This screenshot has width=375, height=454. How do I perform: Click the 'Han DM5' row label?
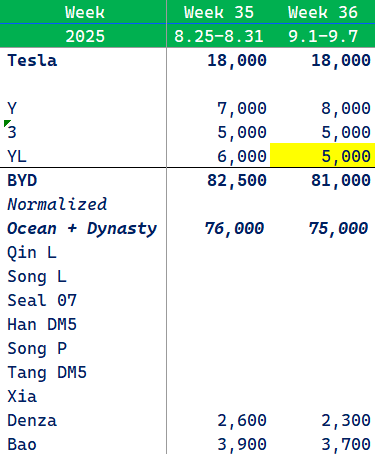click(42, 324)
